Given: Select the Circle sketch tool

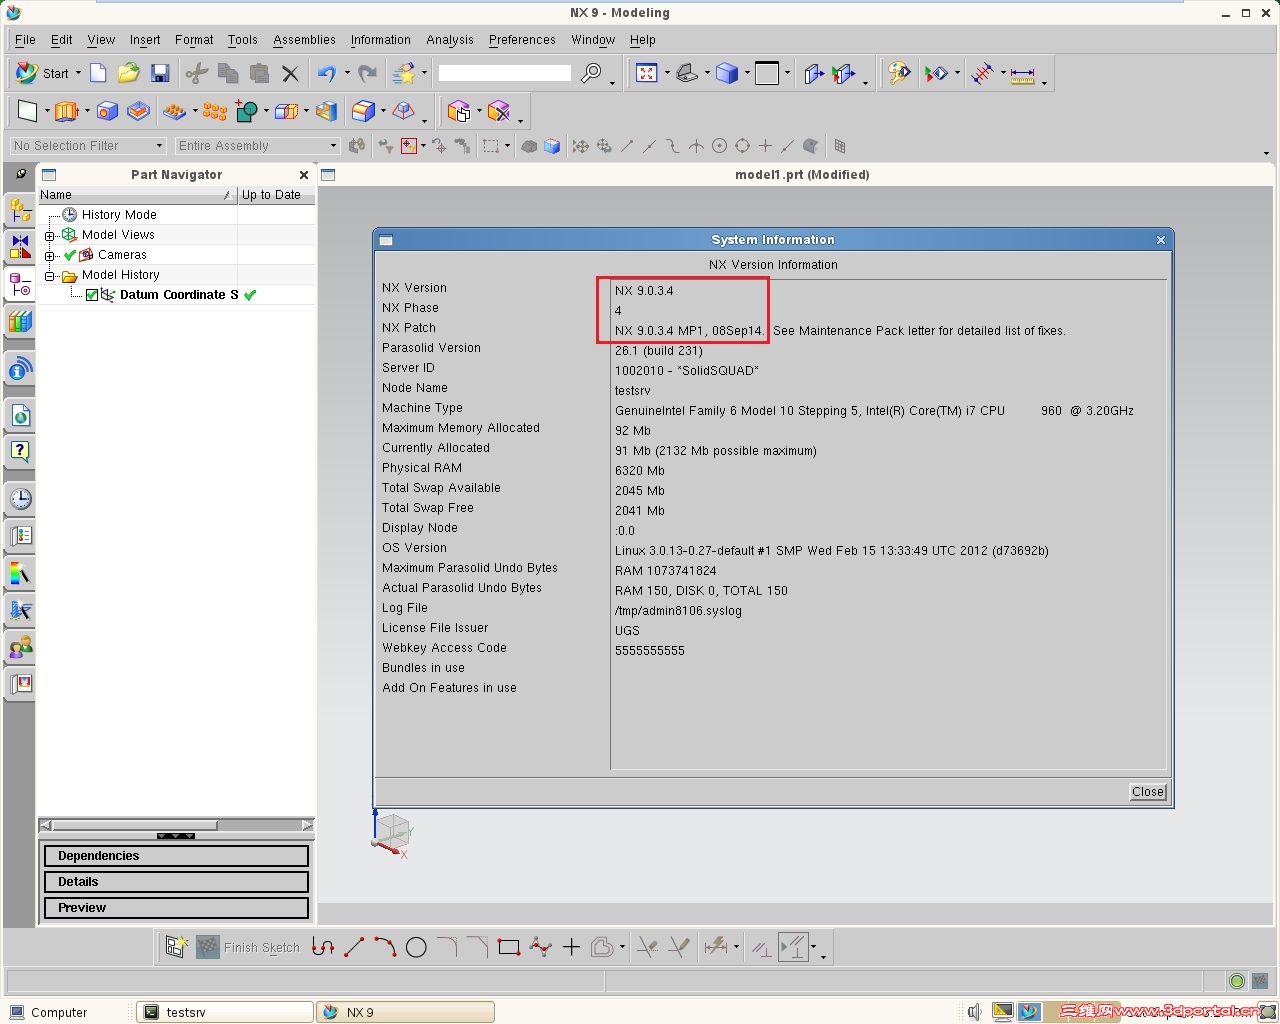Looking at the screenshot, I should pos(417,947).
